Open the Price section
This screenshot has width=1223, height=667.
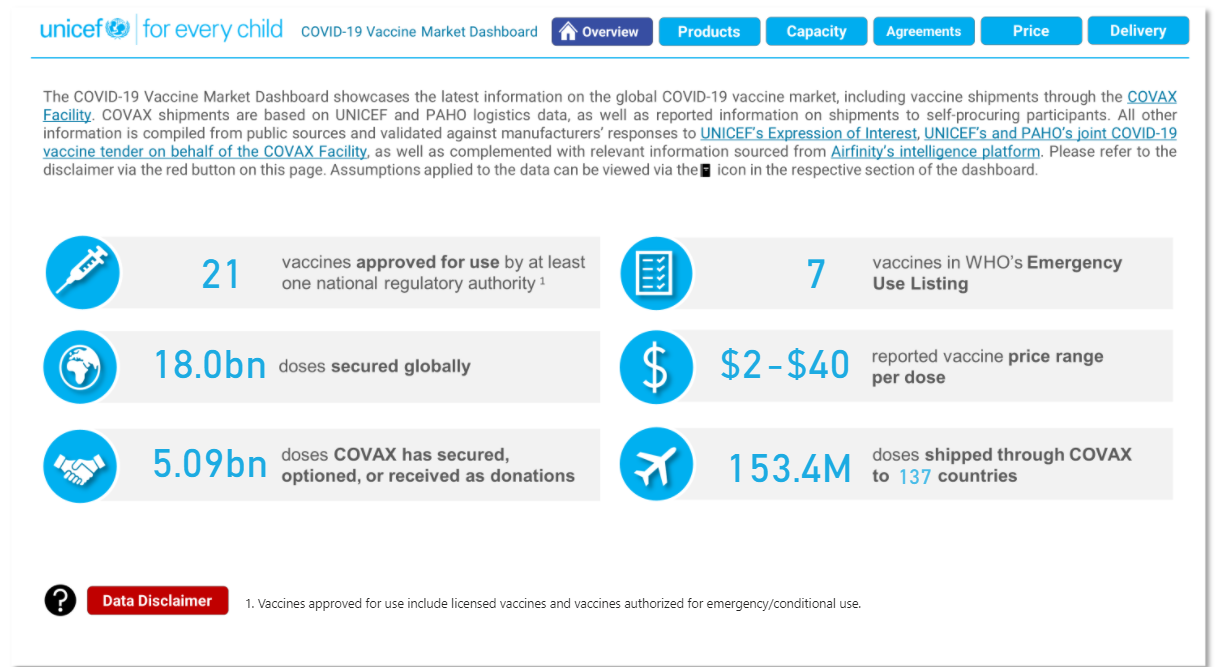[1031, 30]
